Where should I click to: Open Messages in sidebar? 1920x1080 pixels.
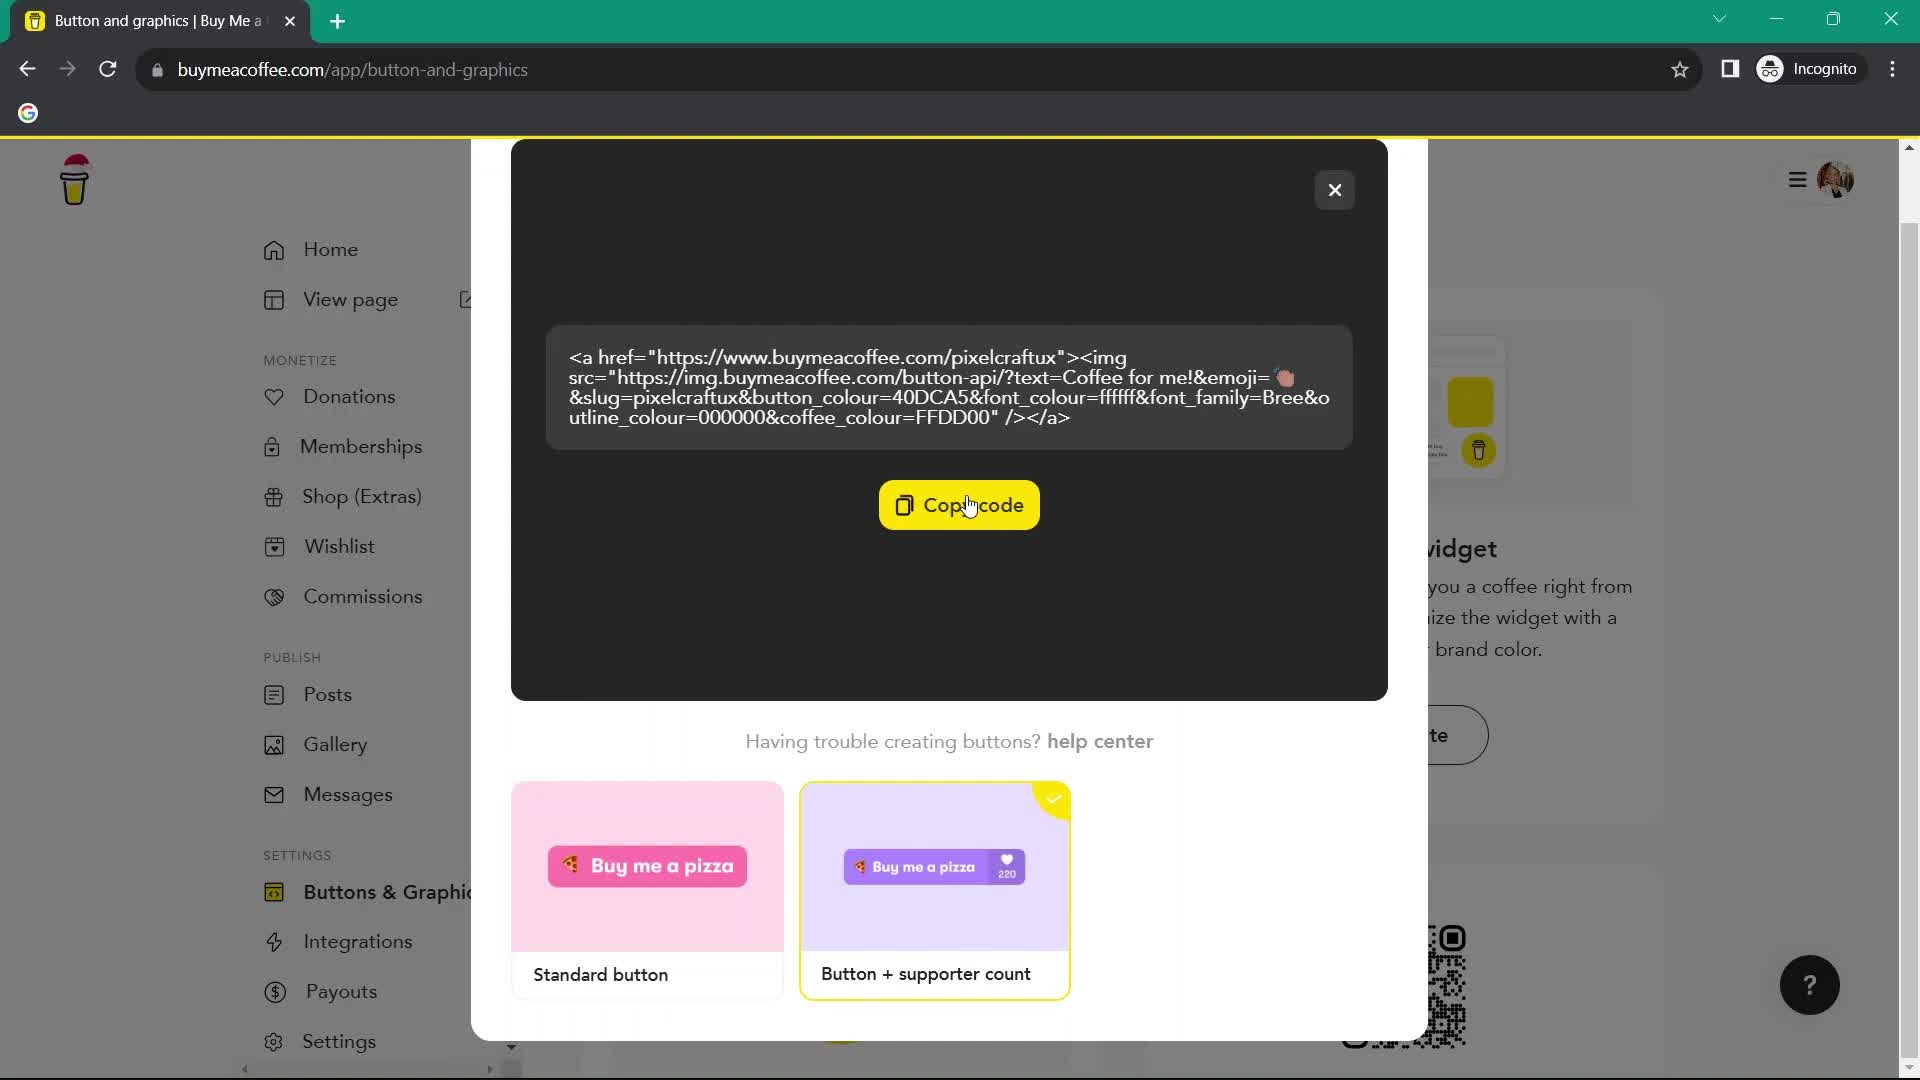click(347, 794)
